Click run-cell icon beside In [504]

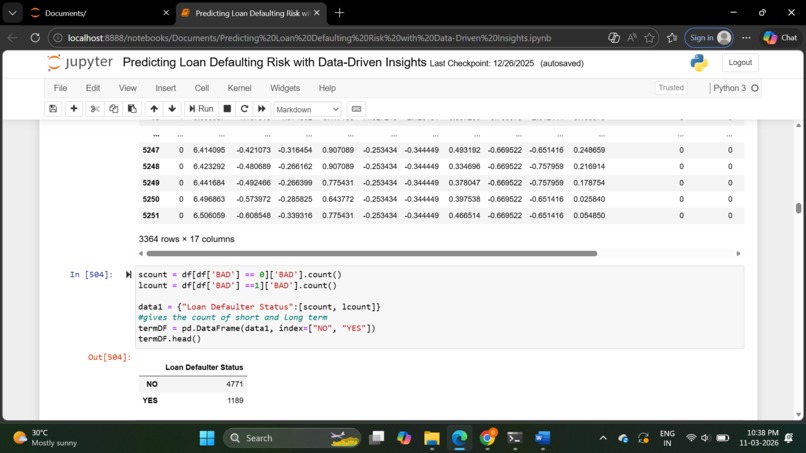pos(128,275)
